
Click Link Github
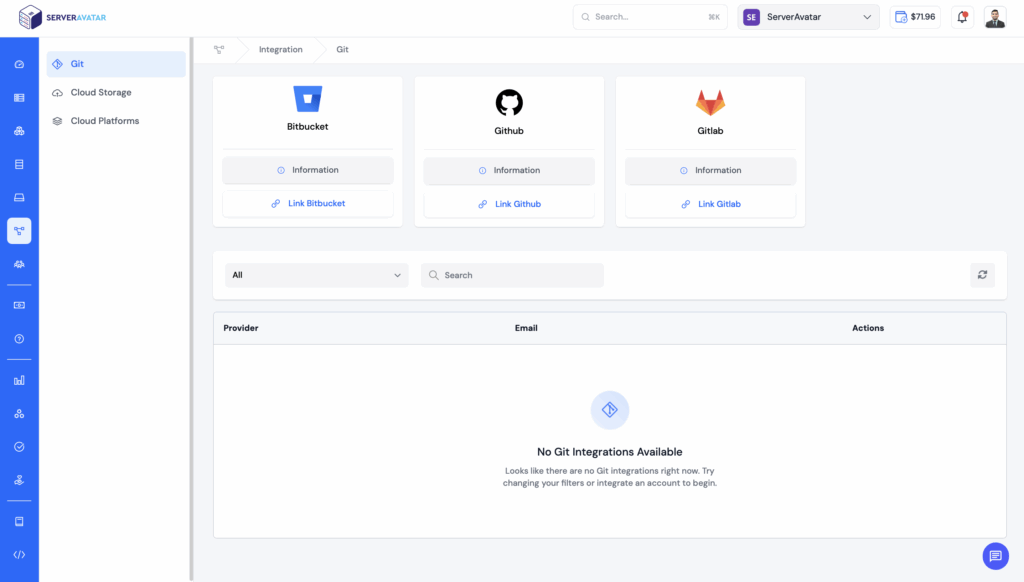[509, 204]
